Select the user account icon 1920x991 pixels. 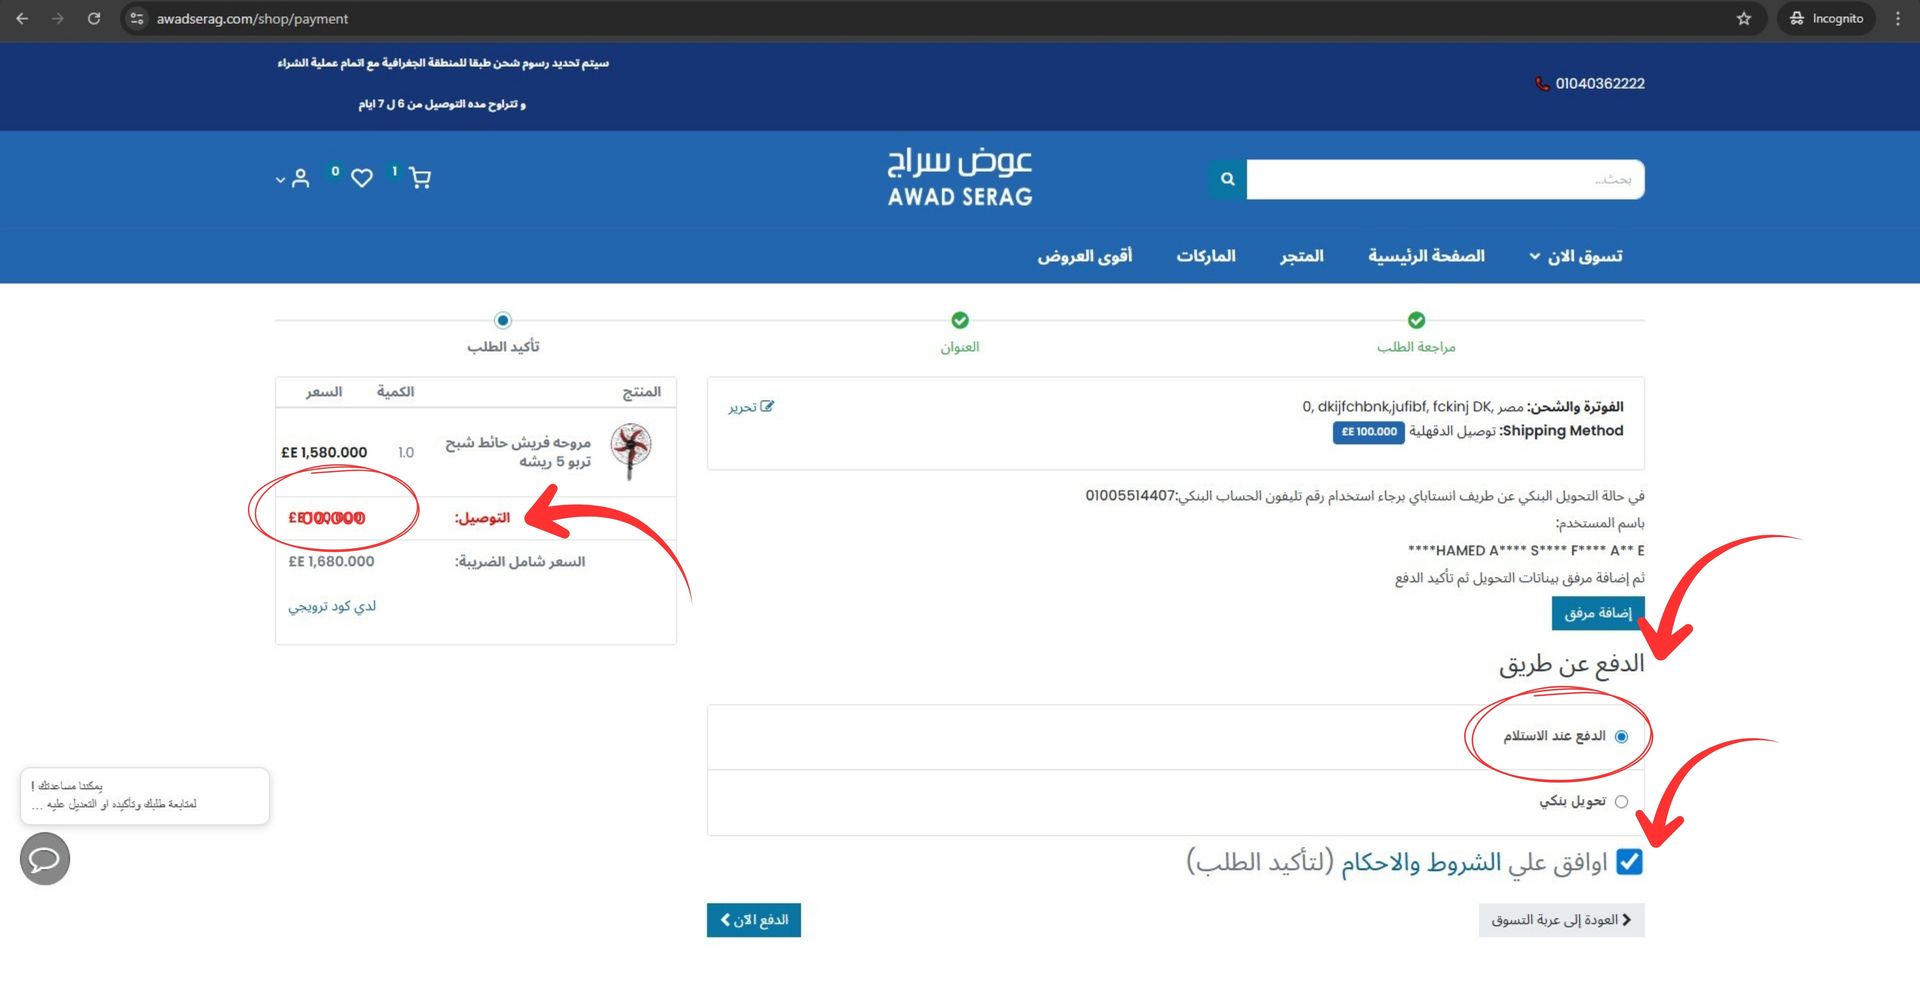click(299, 177)
